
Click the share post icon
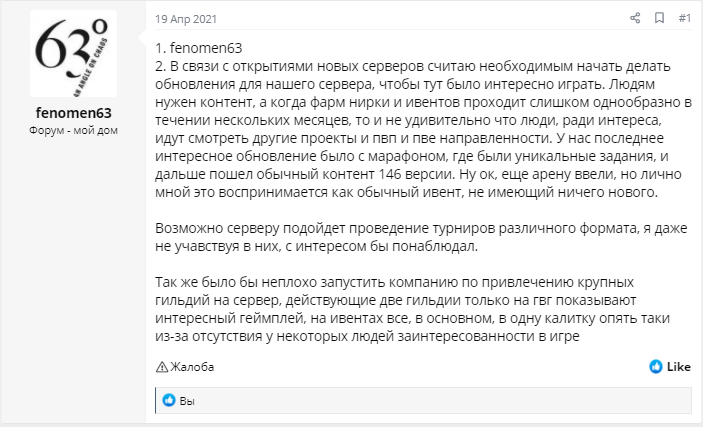pos(634,18)
